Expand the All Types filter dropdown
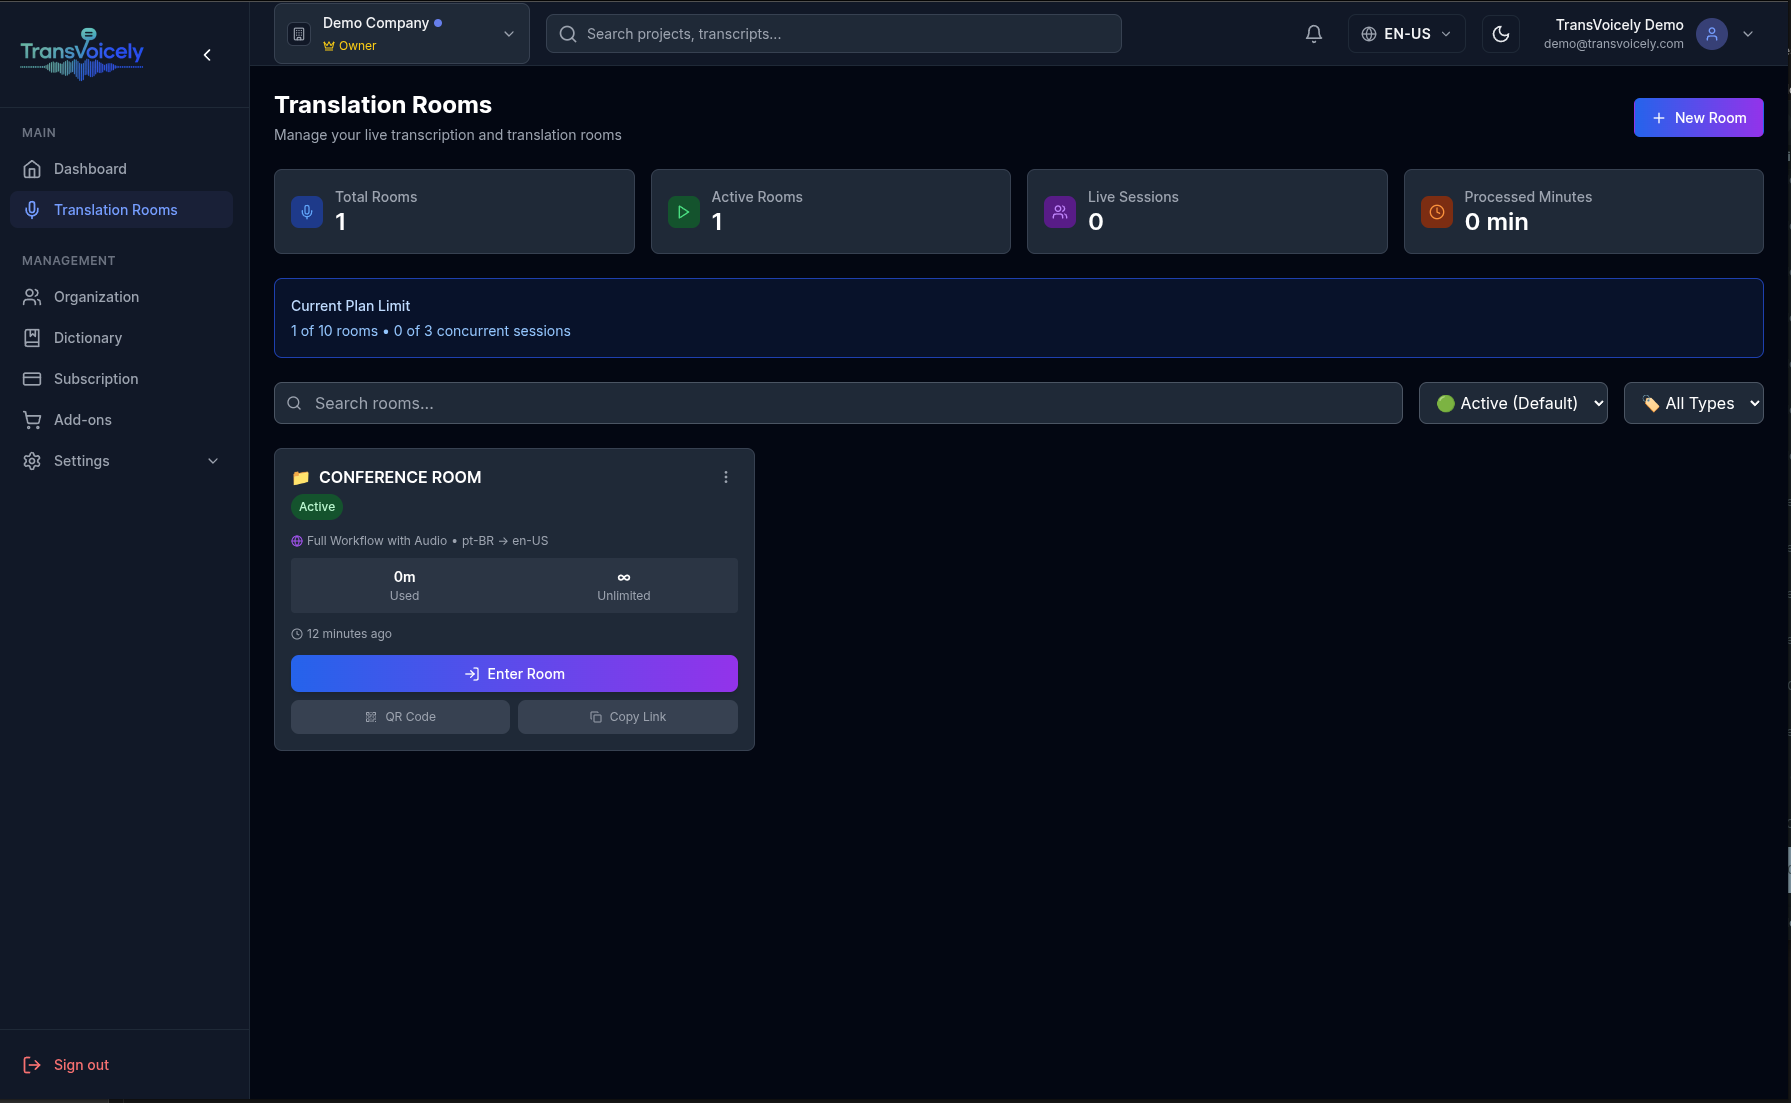The height and width of the screenshot is (1103, 1791). pyautogui.click(x=1694, y=403)
